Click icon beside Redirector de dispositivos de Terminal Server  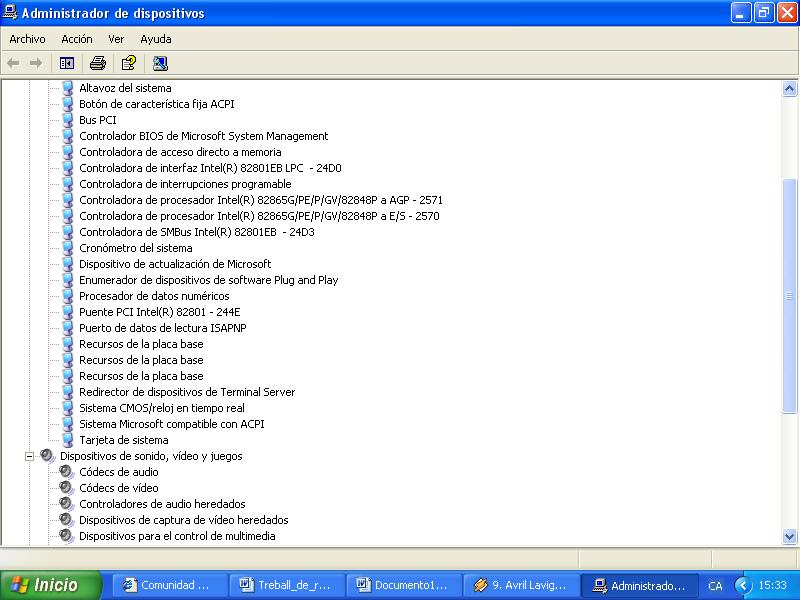tap(67, 392)
